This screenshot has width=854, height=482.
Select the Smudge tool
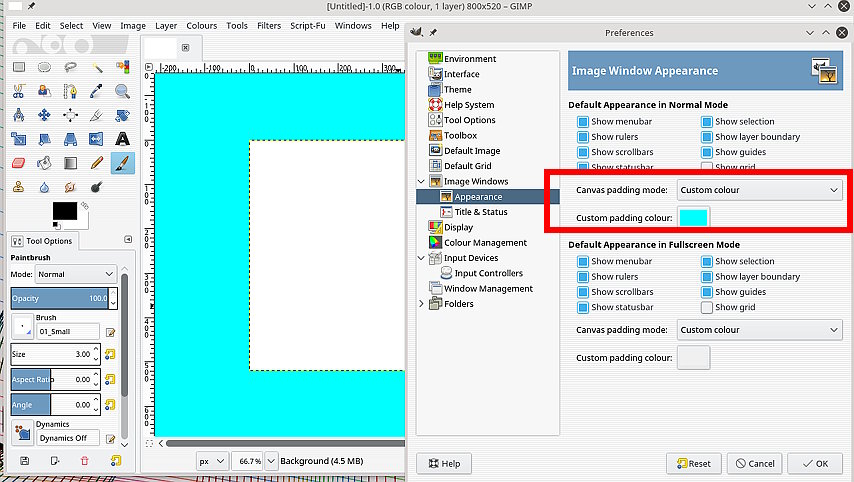[x=70, y=187]
